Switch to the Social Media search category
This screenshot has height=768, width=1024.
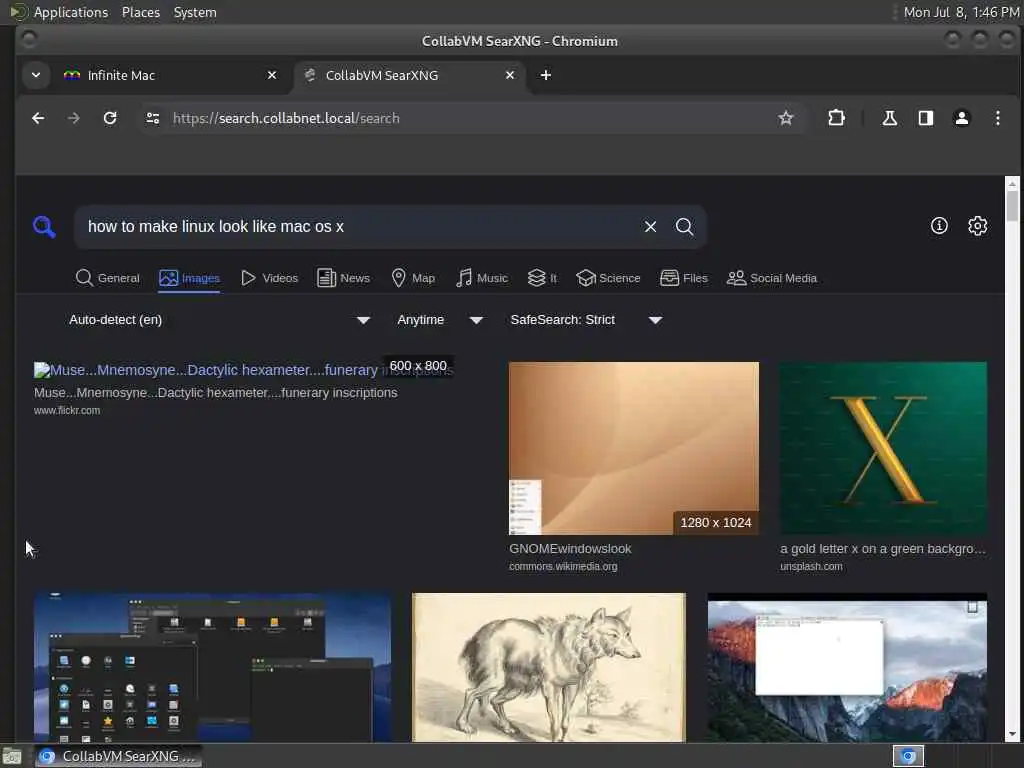pos(772,278)
